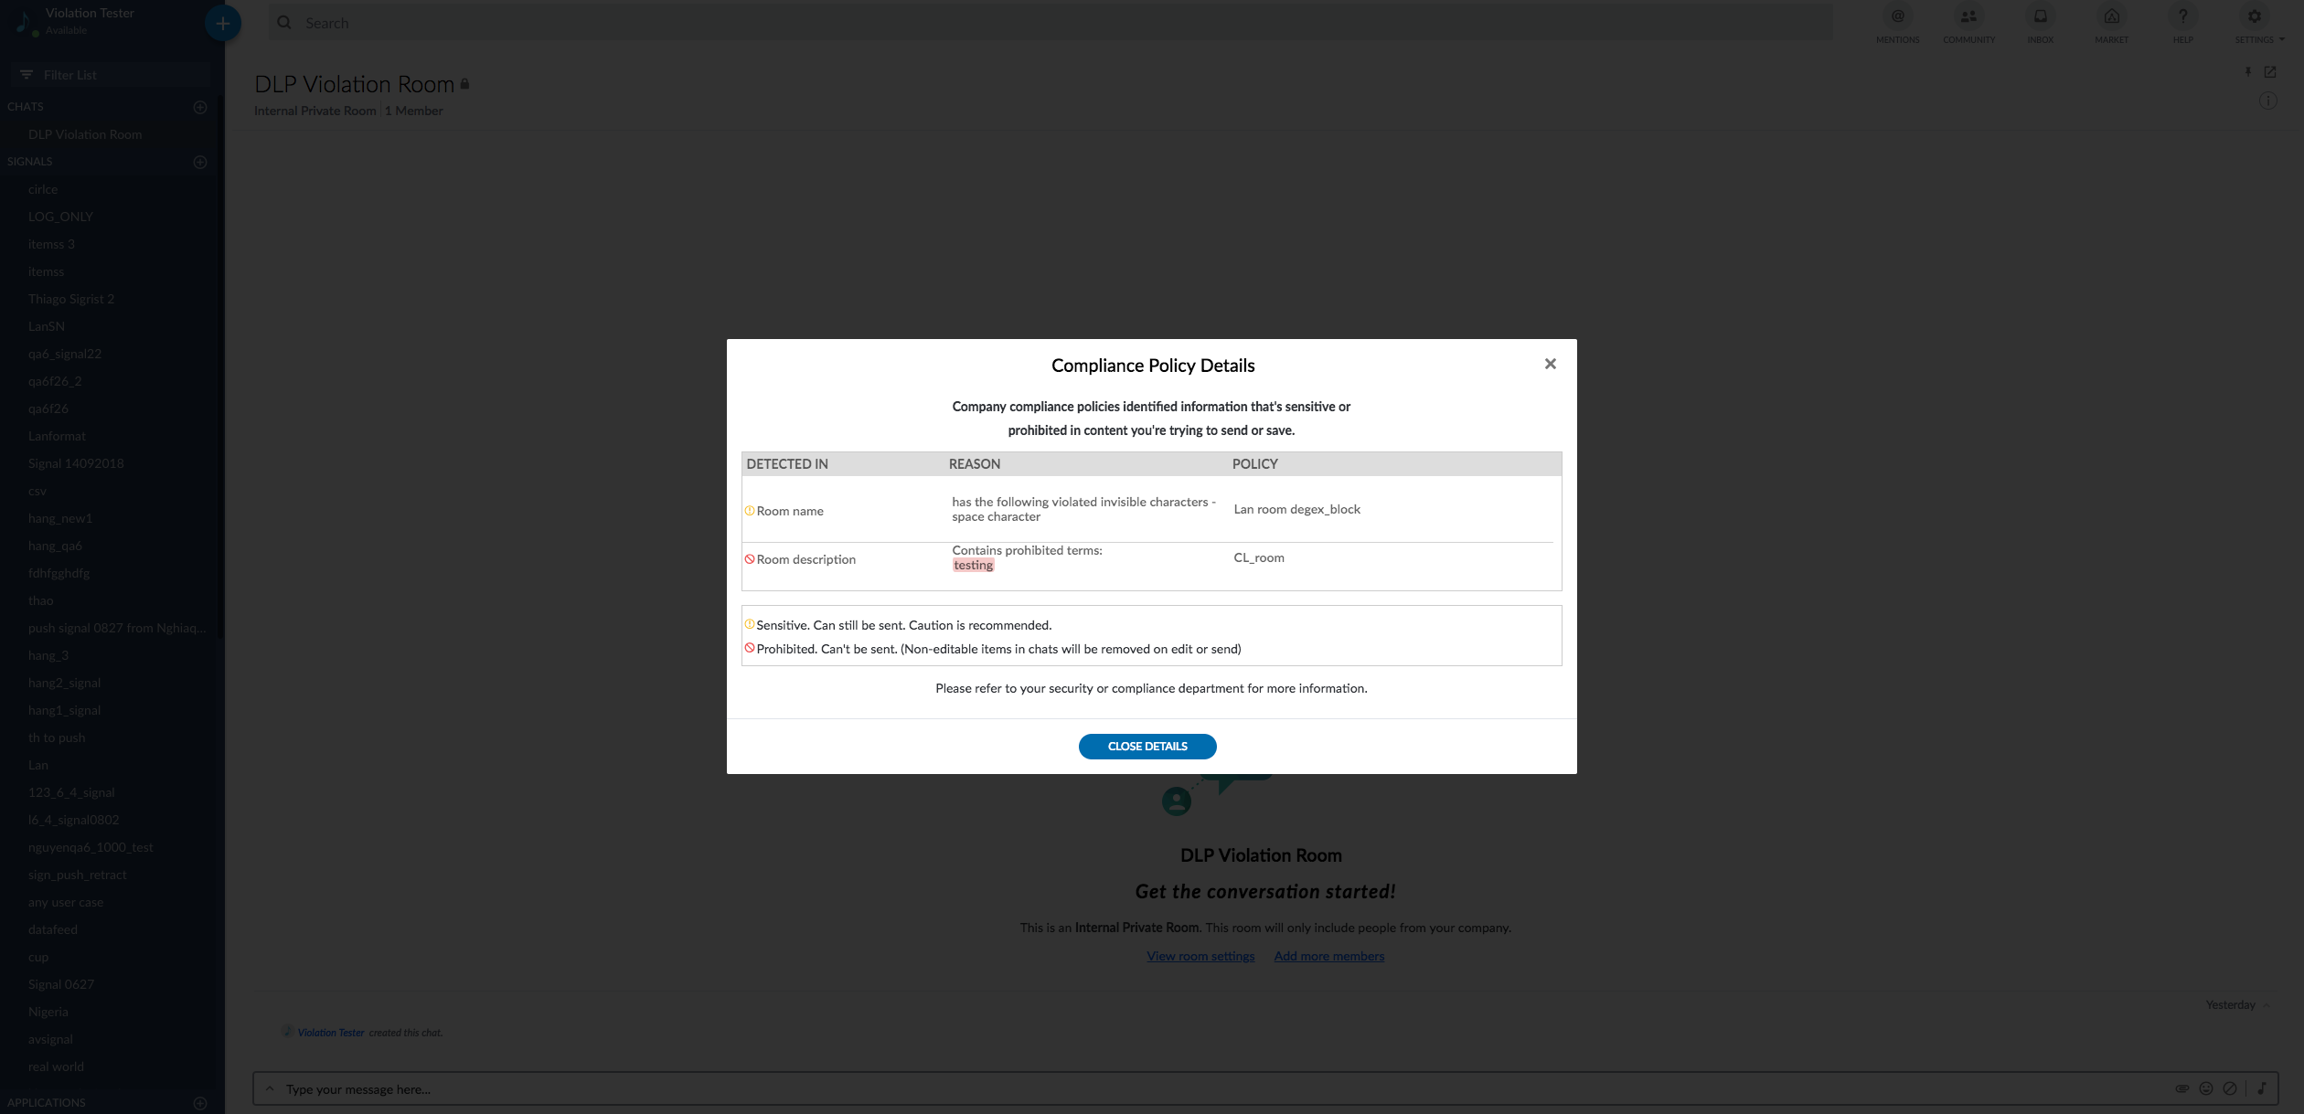Image resolution: width=2304 pixels, height=1114 pixels.
Task: Open the emoji picker in message box
Action: click(2206, 1088)
